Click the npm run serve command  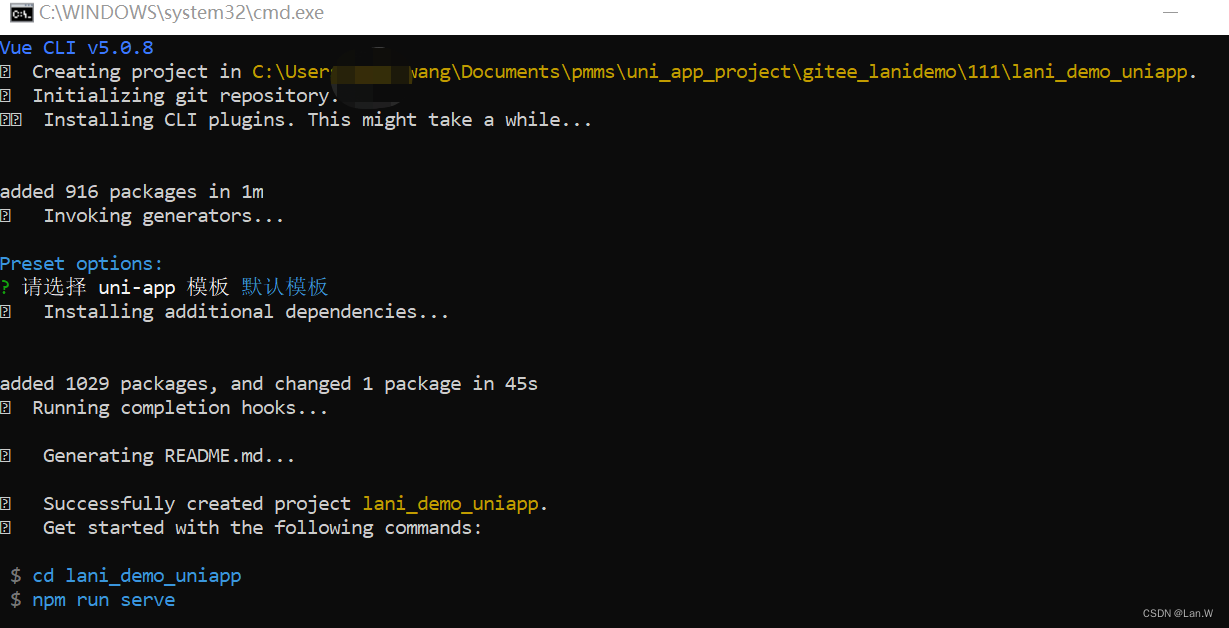click(x=104, y=600)
